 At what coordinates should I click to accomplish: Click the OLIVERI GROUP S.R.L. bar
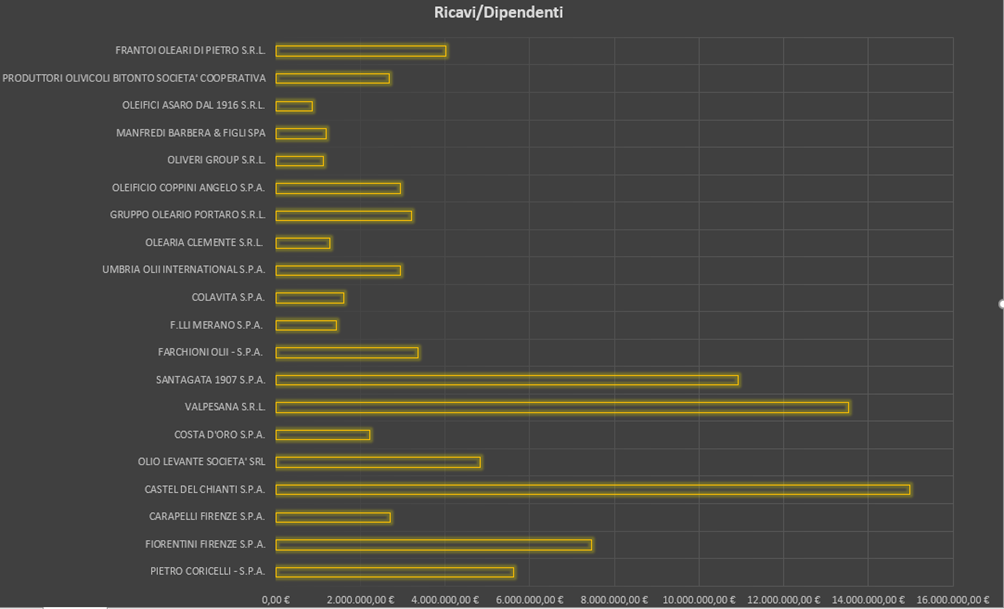300,161
